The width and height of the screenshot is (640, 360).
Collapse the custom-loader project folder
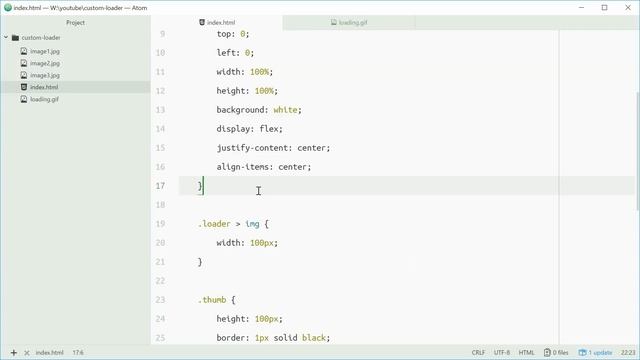6,38
